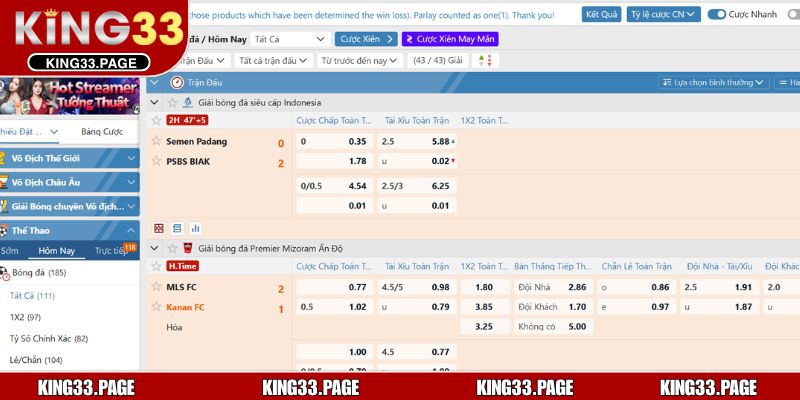Click the soccer ball icon next to Bóng đá

click(4, 273)
